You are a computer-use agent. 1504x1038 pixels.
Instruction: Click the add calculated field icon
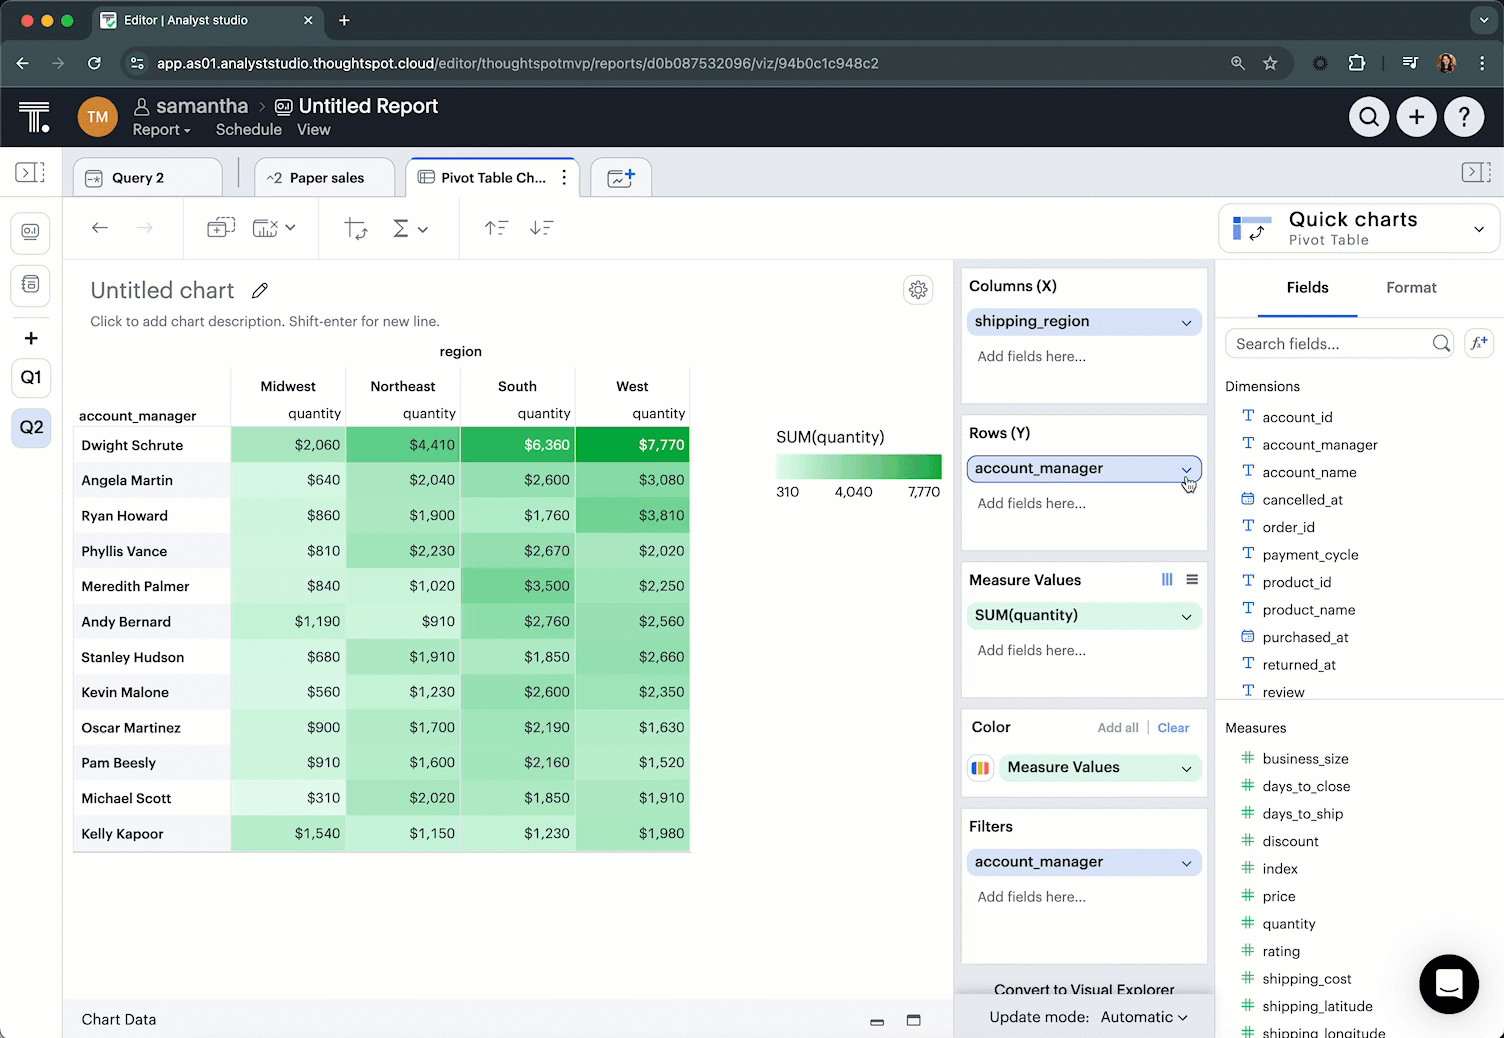coord(1478,343)
